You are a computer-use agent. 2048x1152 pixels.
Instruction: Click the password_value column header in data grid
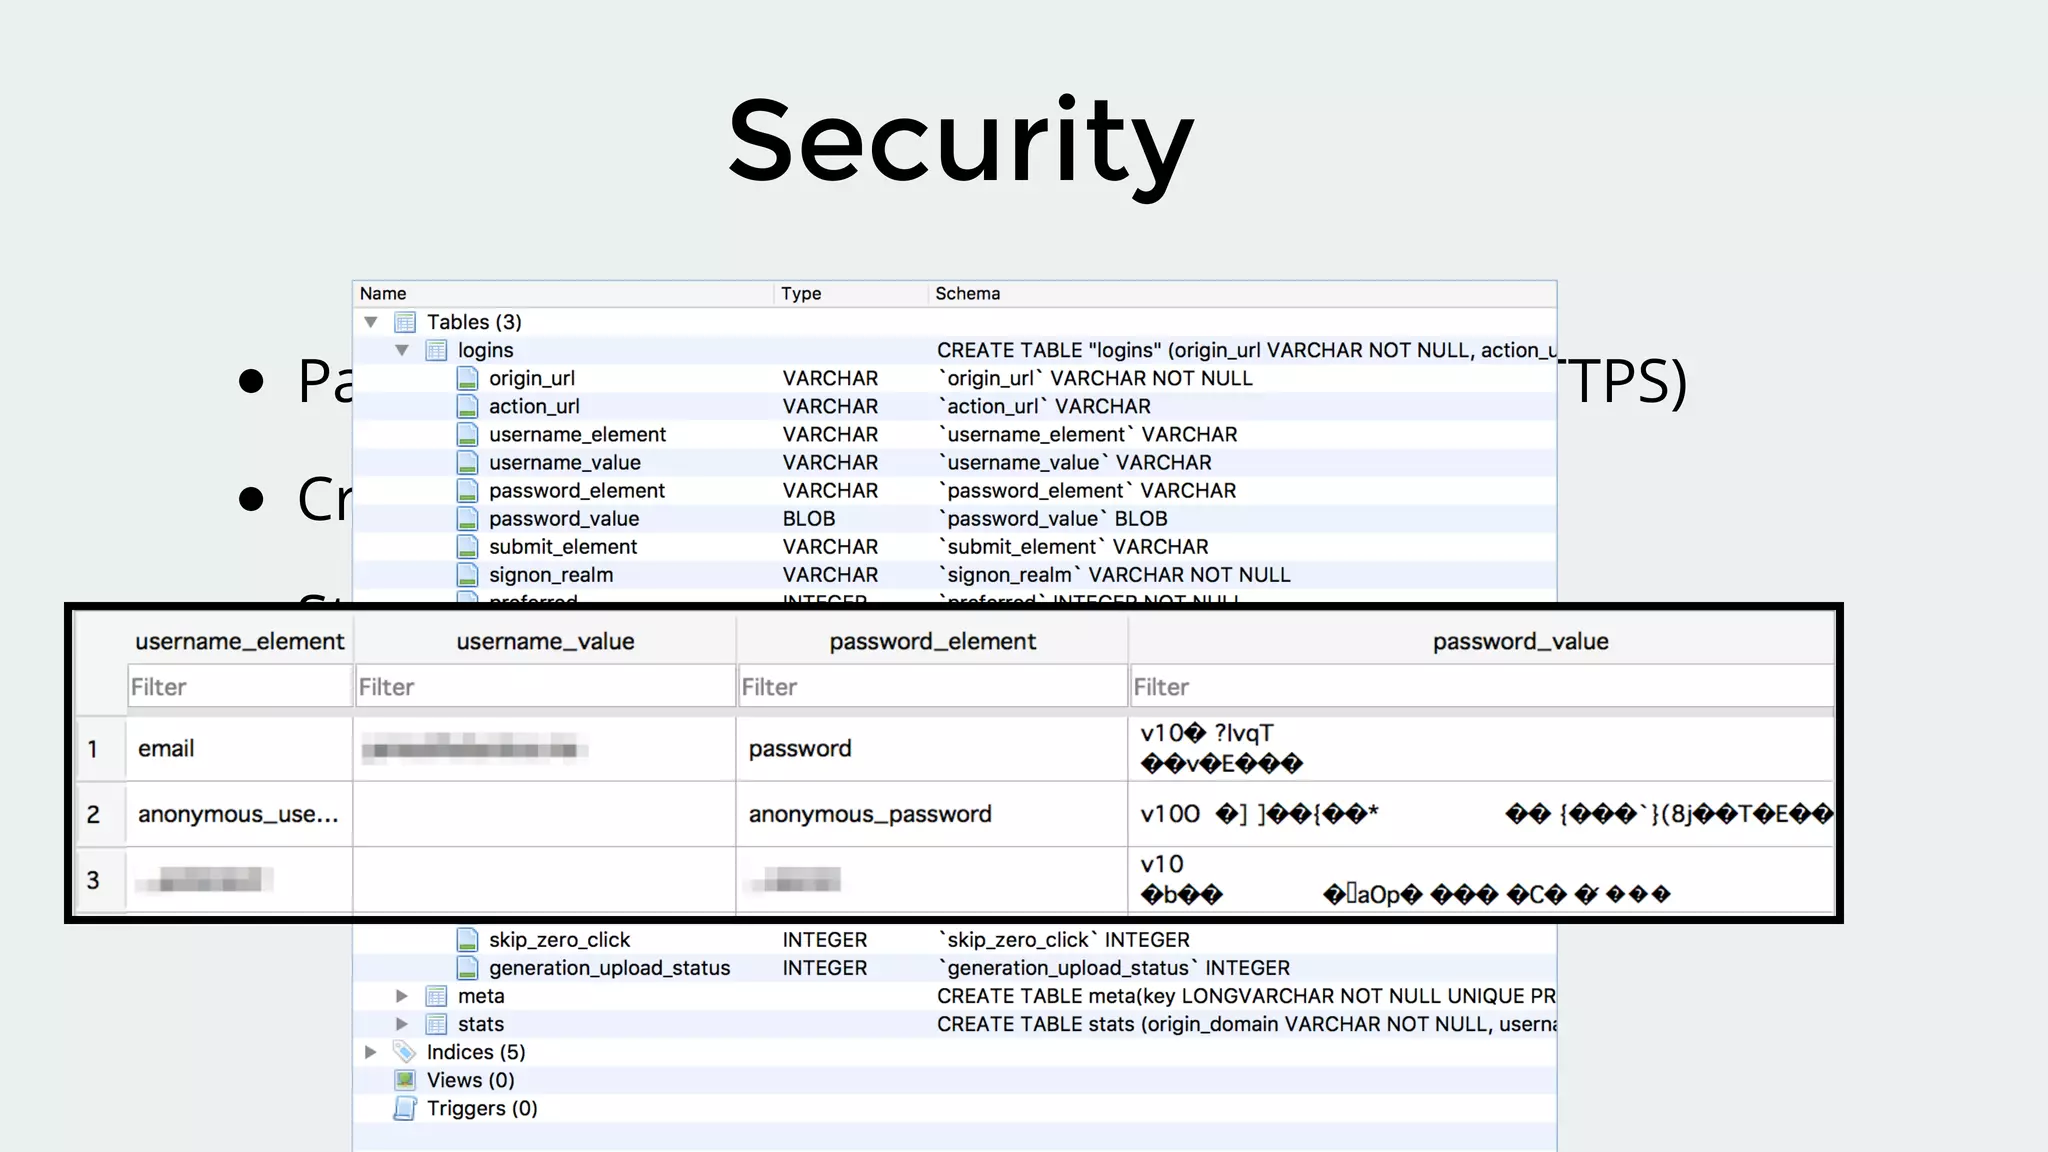tap(1481, 641)
